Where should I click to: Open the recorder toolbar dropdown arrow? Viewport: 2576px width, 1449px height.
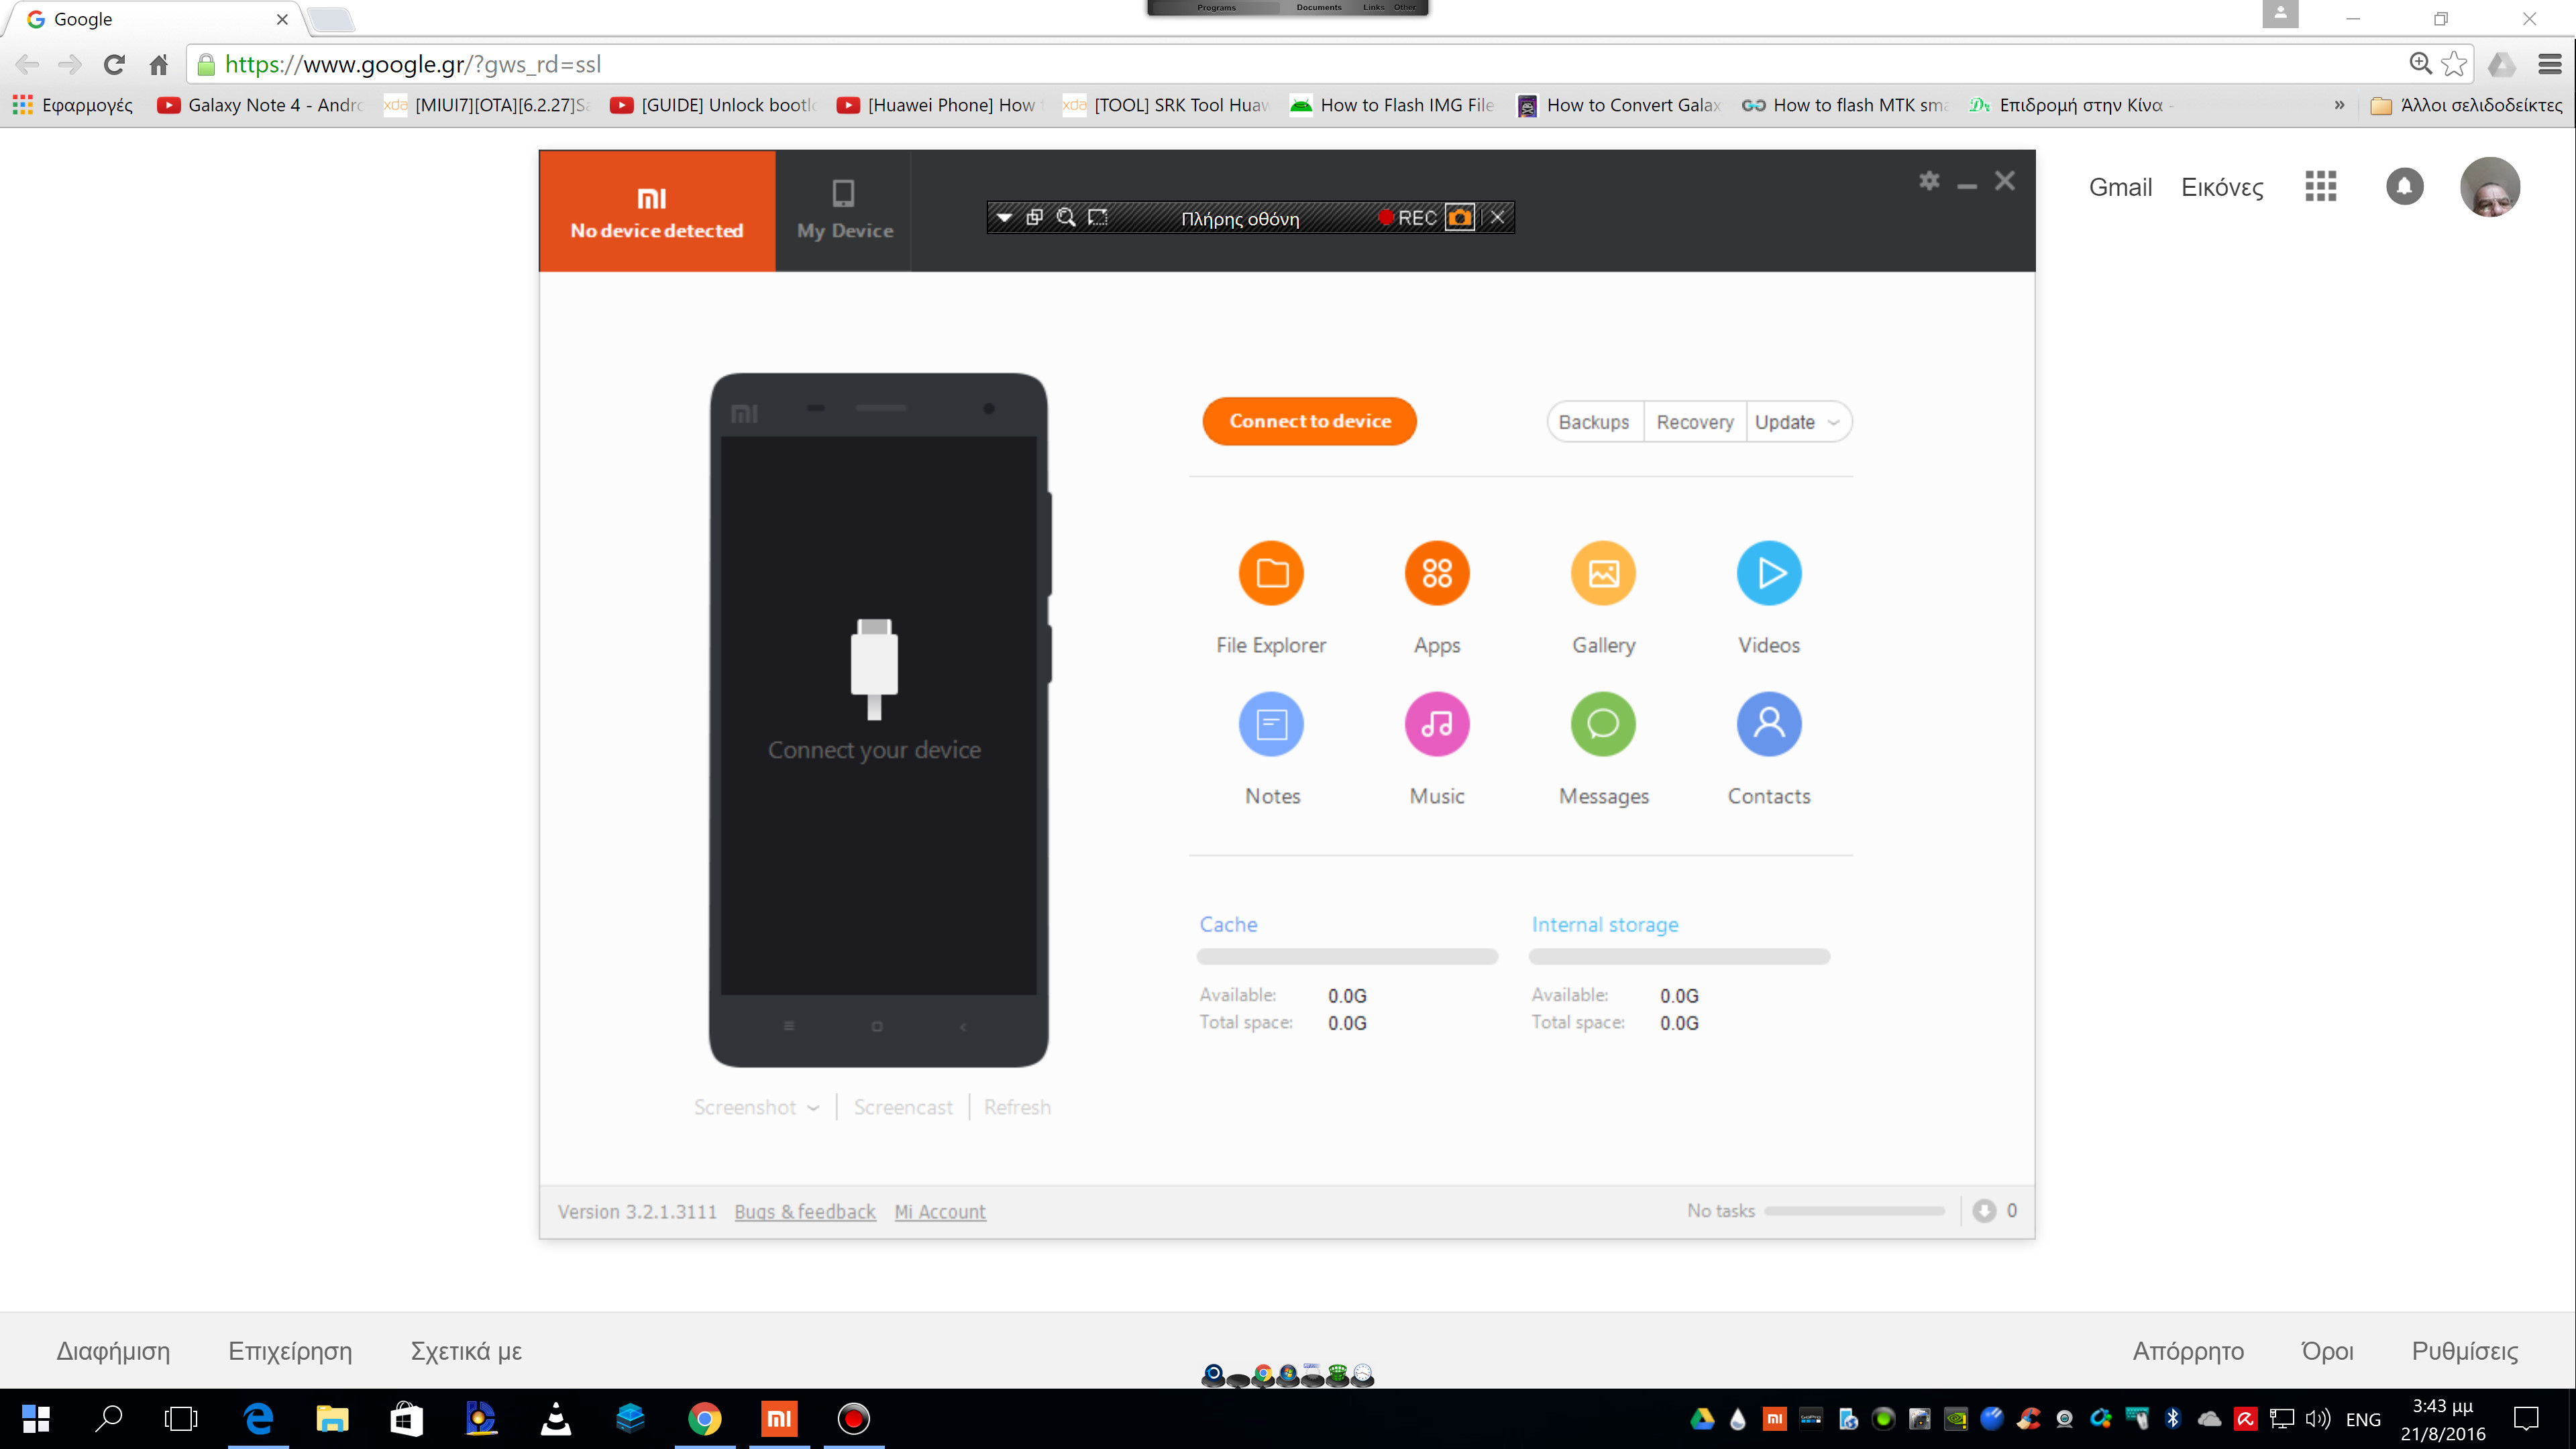pos(1004,218)
